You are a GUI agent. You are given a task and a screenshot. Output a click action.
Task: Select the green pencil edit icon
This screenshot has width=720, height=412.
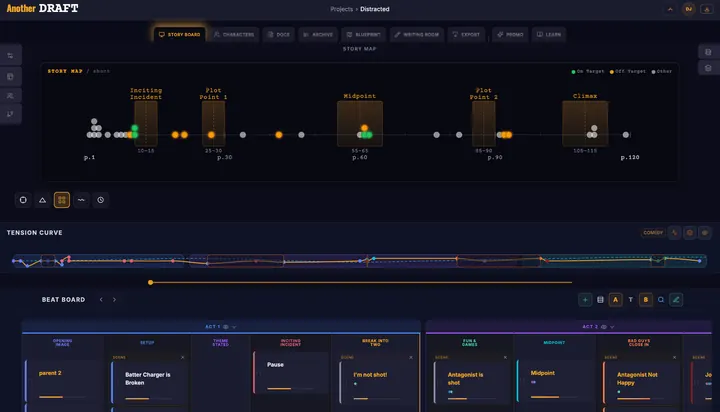click(676, 300)
